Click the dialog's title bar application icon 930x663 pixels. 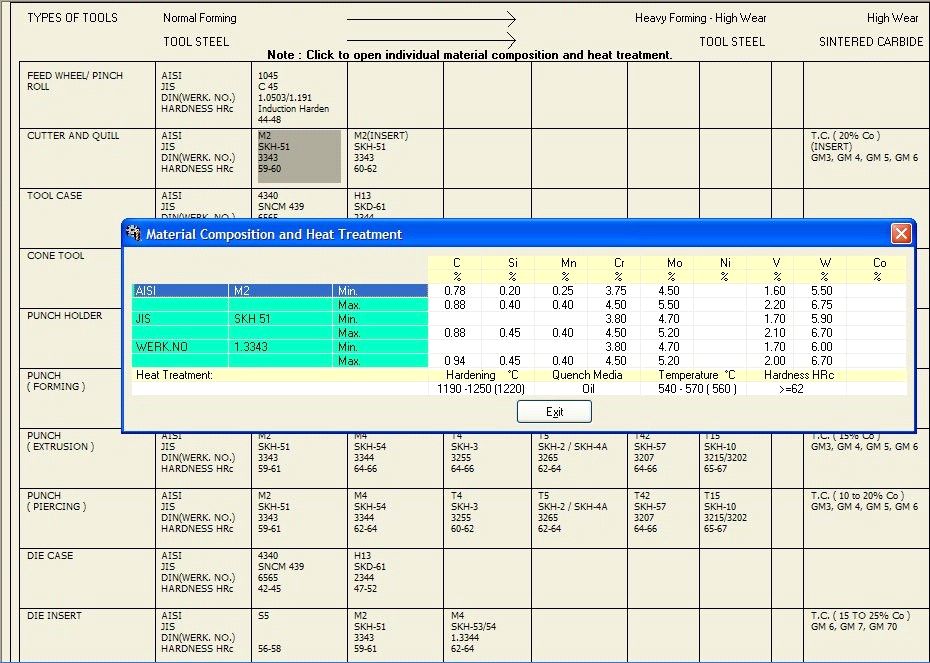133,234
